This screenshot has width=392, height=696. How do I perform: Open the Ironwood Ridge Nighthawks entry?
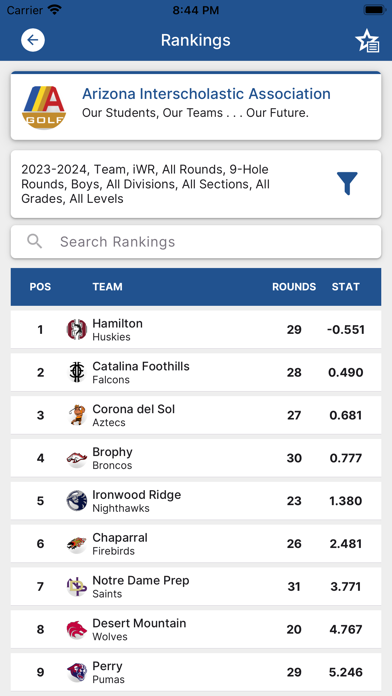pos(196,501)
